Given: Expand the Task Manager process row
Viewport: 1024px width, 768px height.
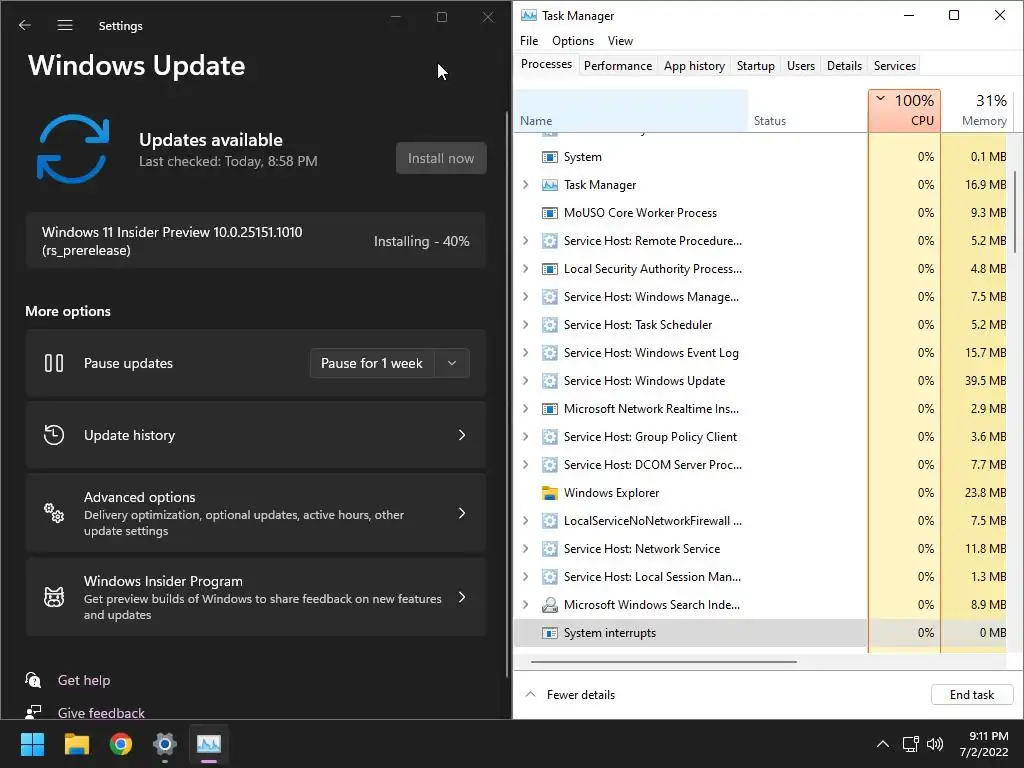Looking at the screenshot, I should pyautogui.click(x=526, y=185).
